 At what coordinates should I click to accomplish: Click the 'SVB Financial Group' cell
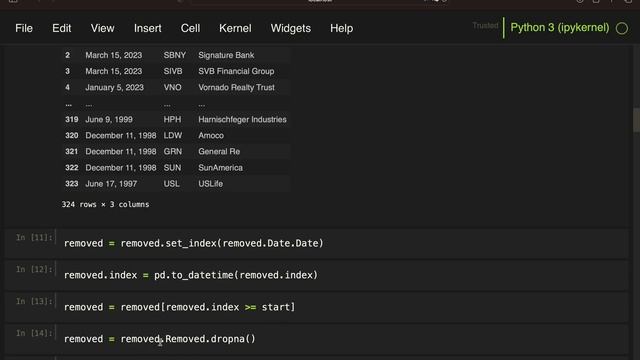pyautogui.click(x=236, y=71)
